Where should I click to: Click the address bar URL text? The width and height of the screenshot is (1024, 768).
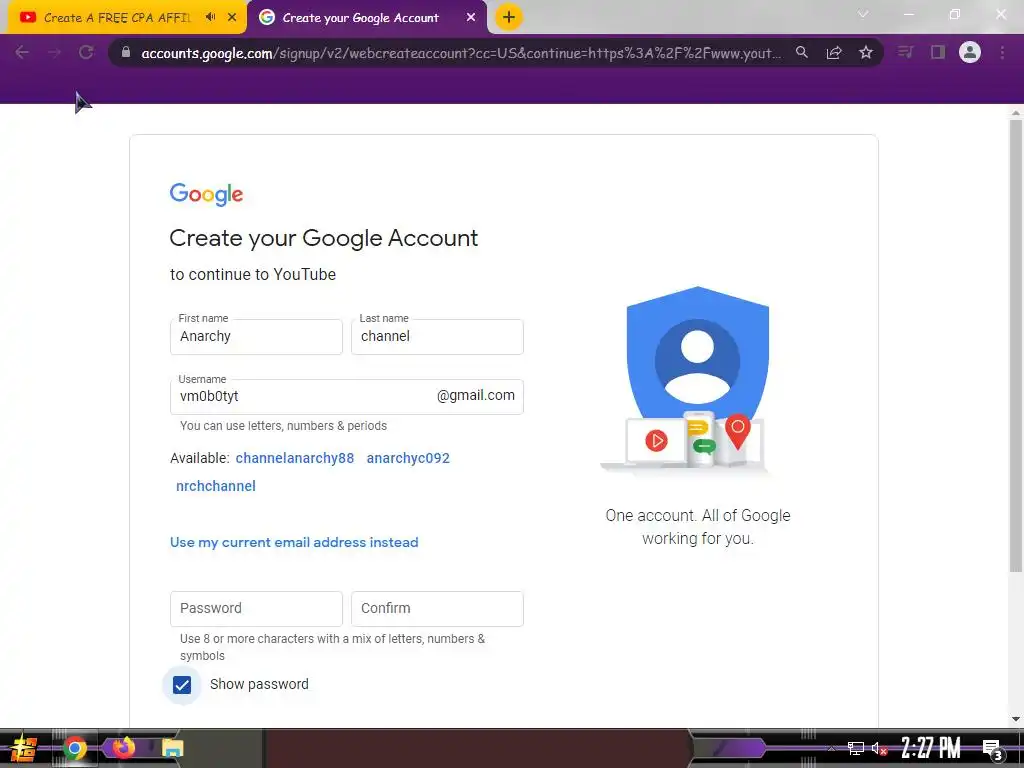pyautogui.click(x=461, y=53)
